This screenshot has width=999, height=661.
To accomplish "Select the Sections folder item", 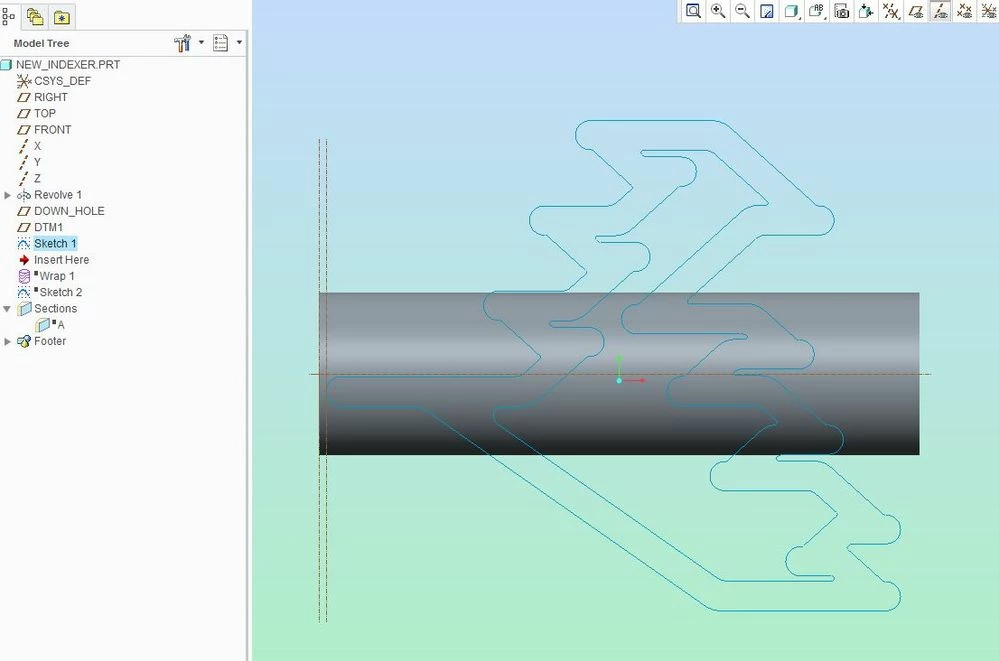I will 55,309.
